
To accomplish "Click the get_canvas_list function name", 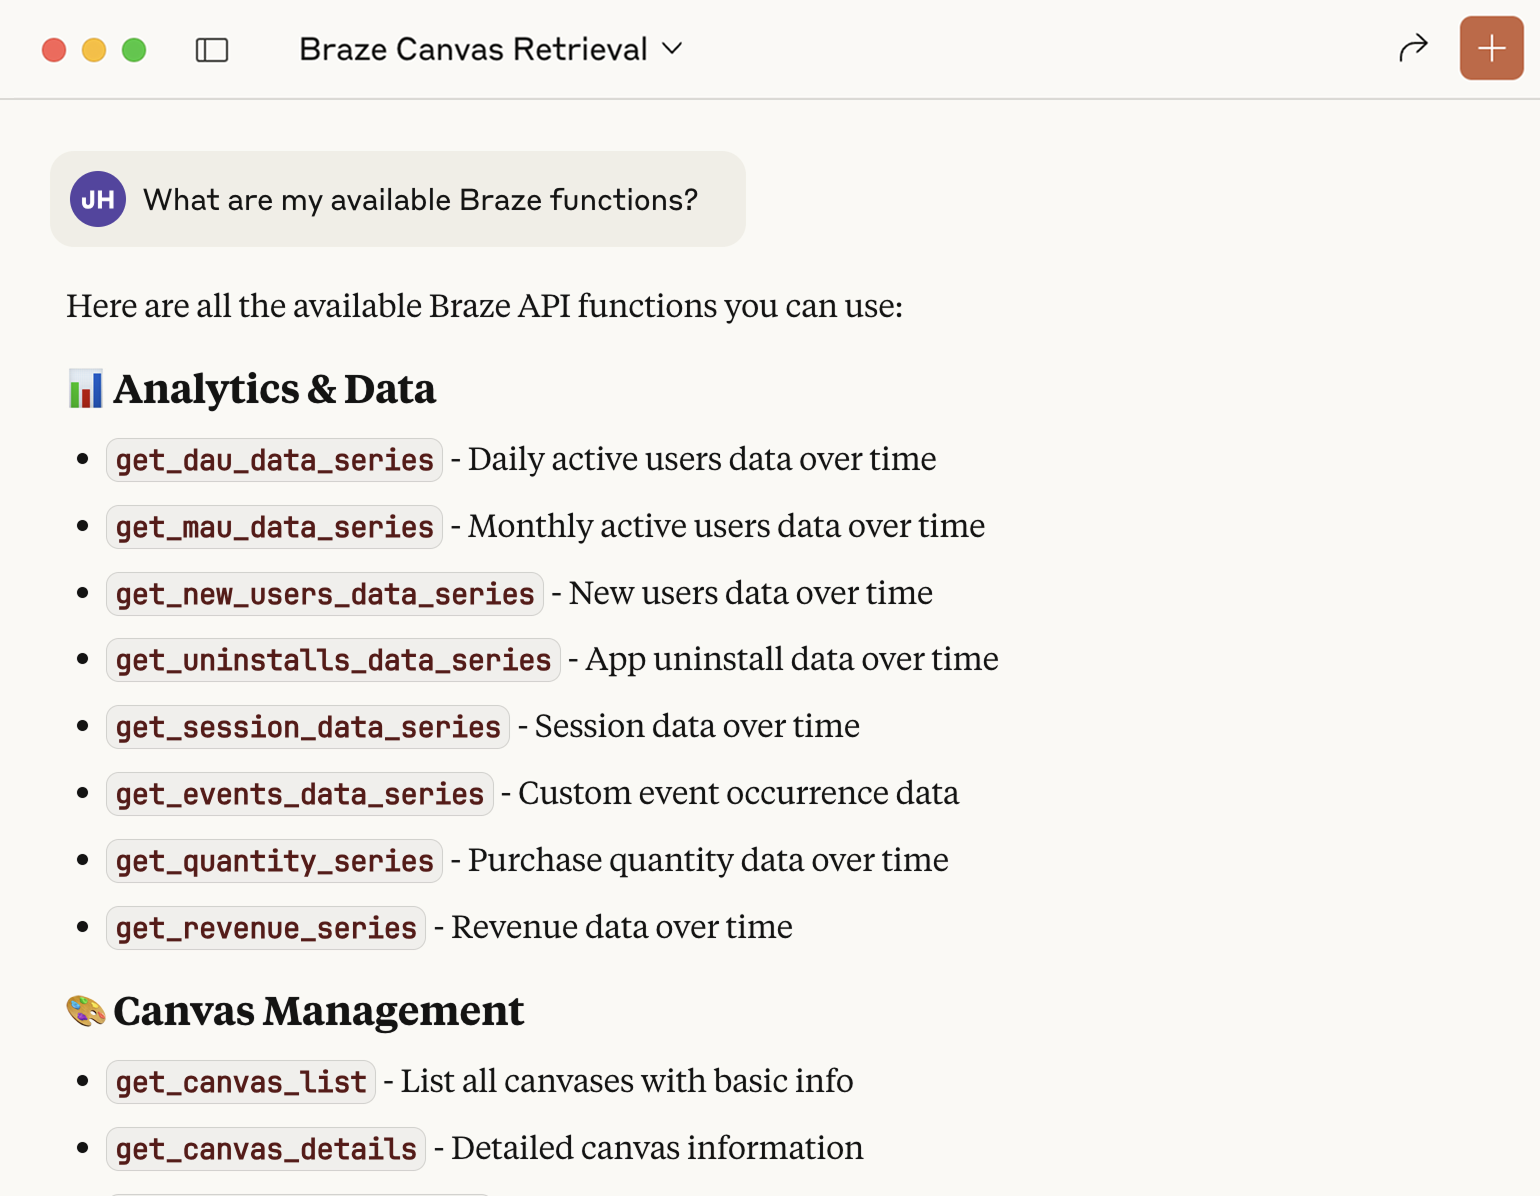I will click(241, 1082).
